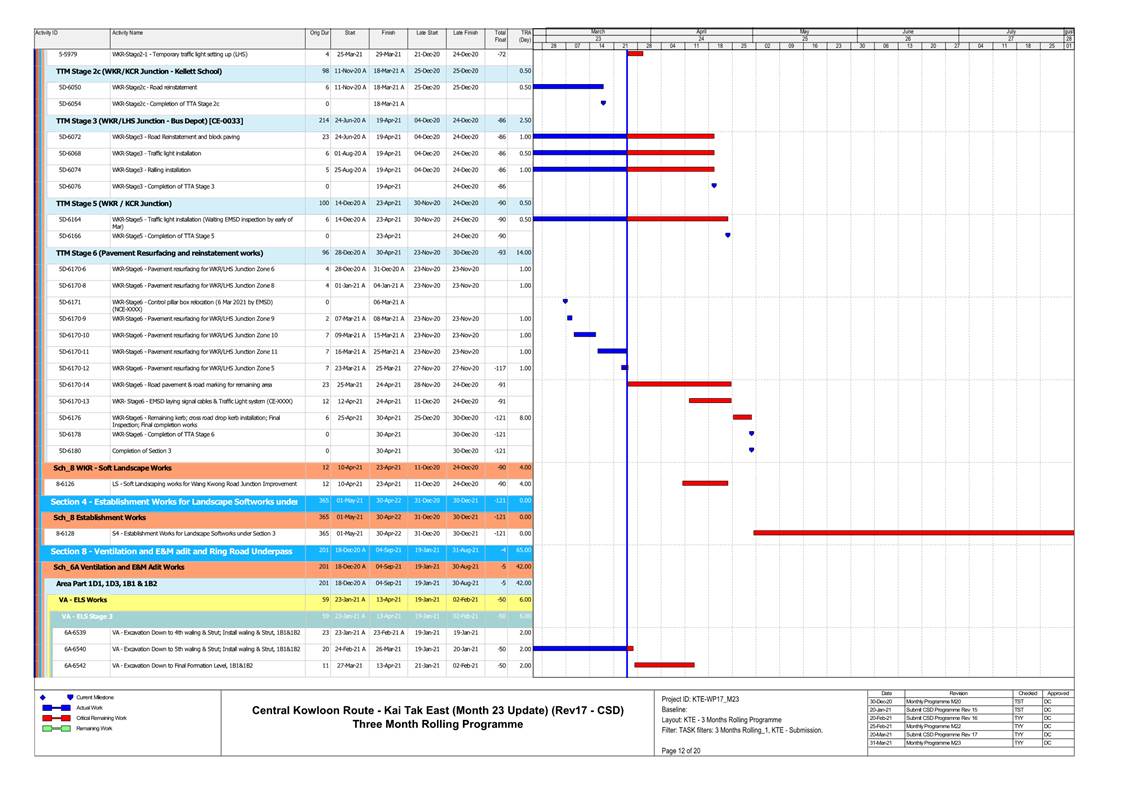Select milestone marker for Completion of TTA Stage 3
Image resolution: width=1139 pixels, height=805 pixels.
[714, 186]
